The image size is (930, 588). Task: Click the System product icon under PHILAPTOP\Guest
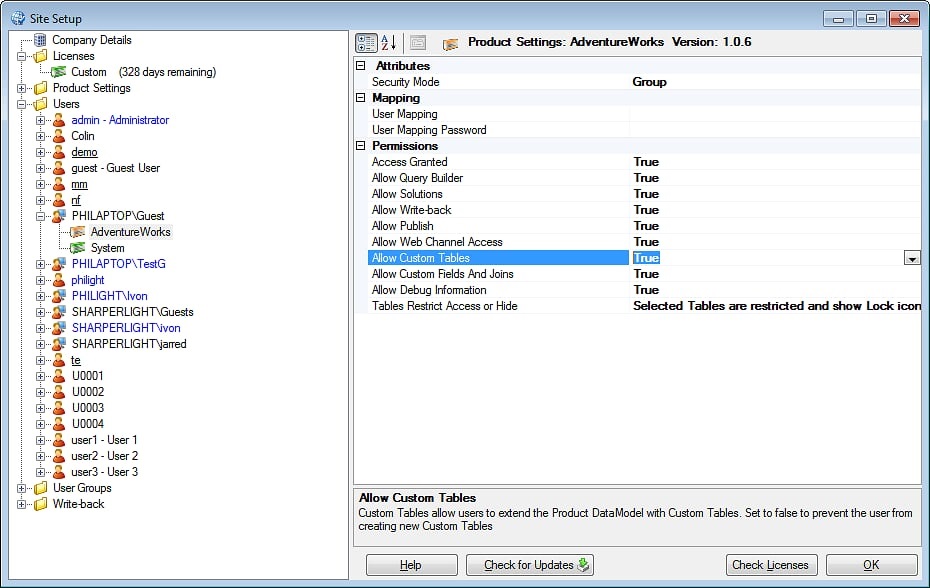(78, 248)
